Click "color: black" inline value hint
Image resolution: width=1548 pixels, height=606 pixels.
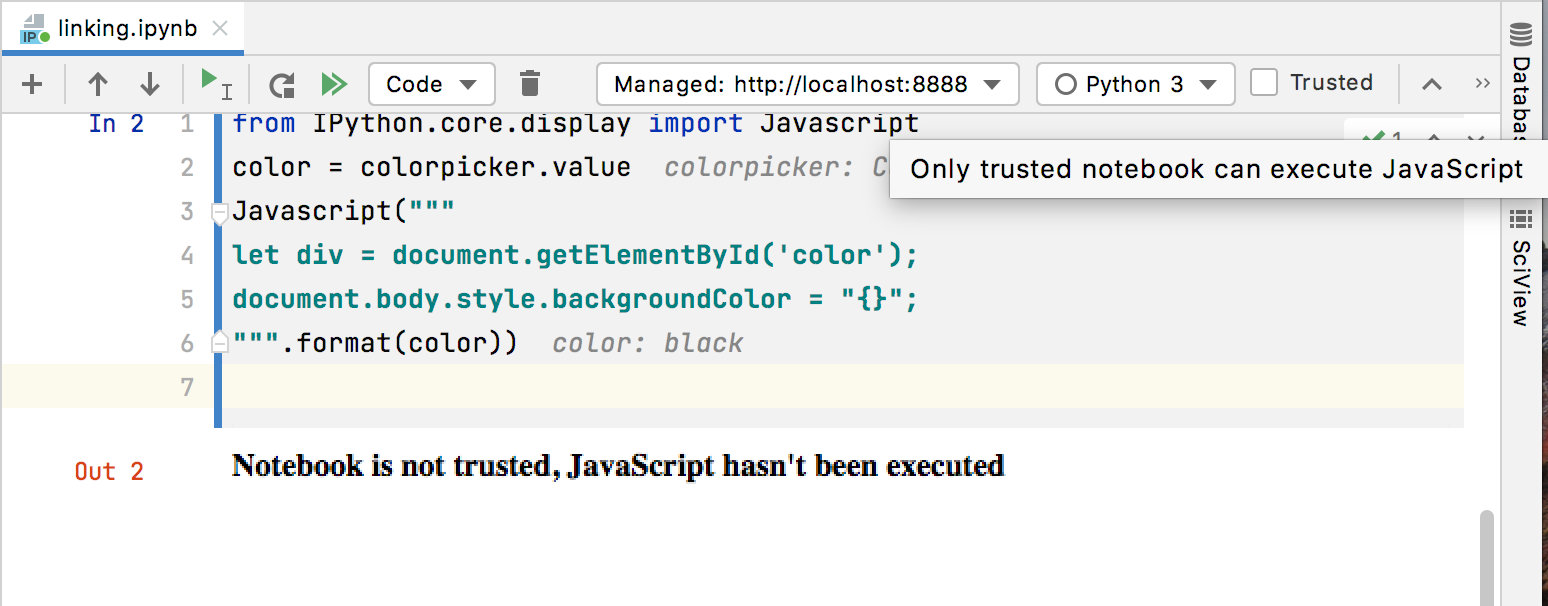(x=647, y=344)
